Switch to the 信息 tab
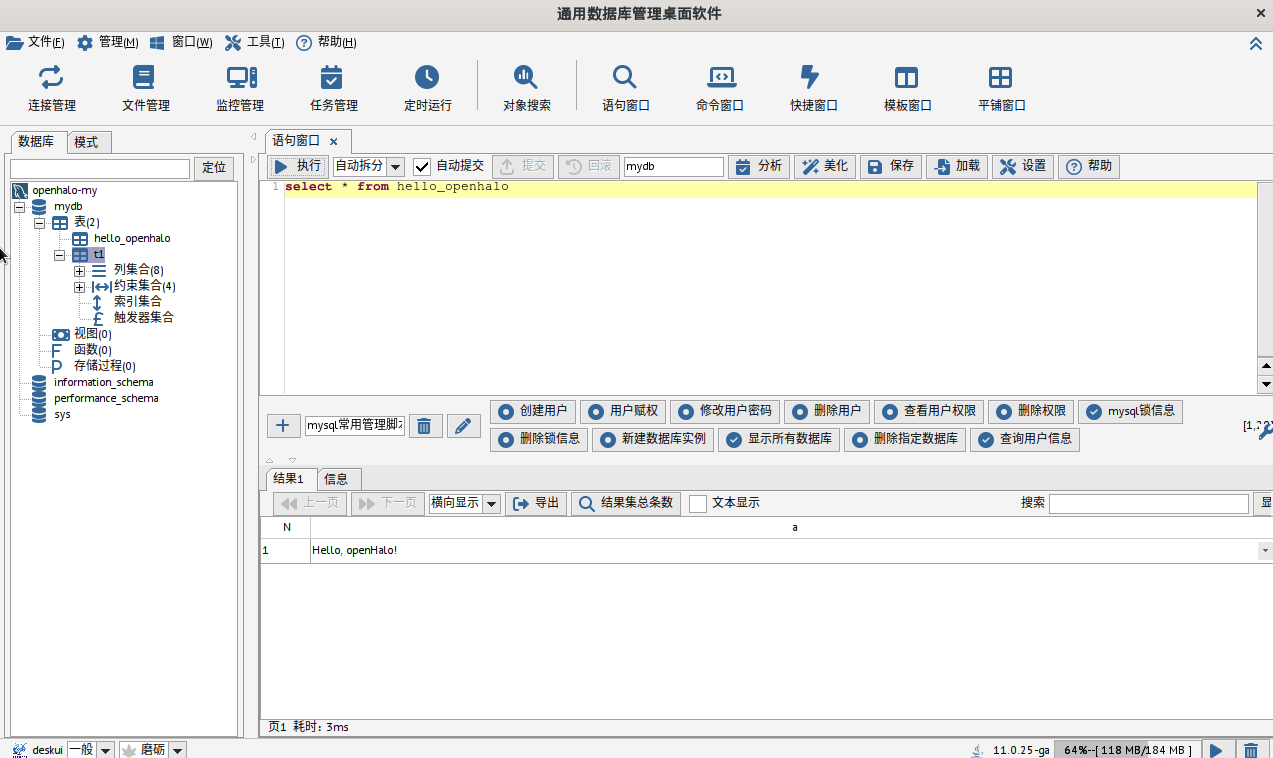Image resolution: width=1273 pixels, height=758 pixels. pyautogui.click(x=336, y=479)
